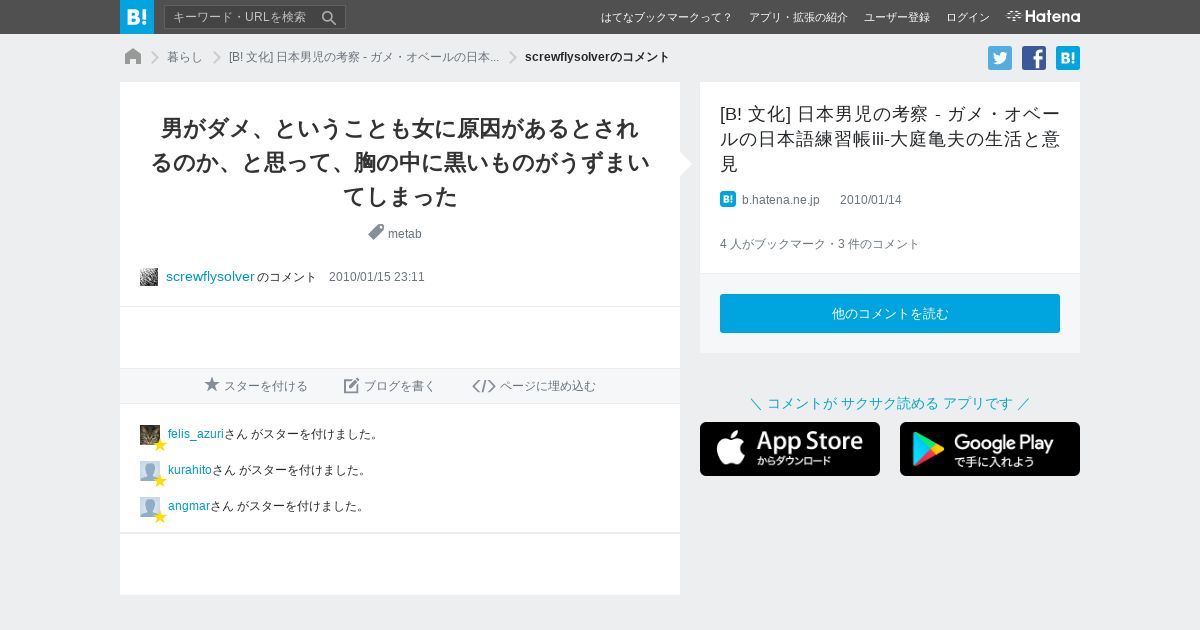The width and height of the screenshot is (1200, 630).
Task: Open the ログイン link
Action: click(968, 17)
